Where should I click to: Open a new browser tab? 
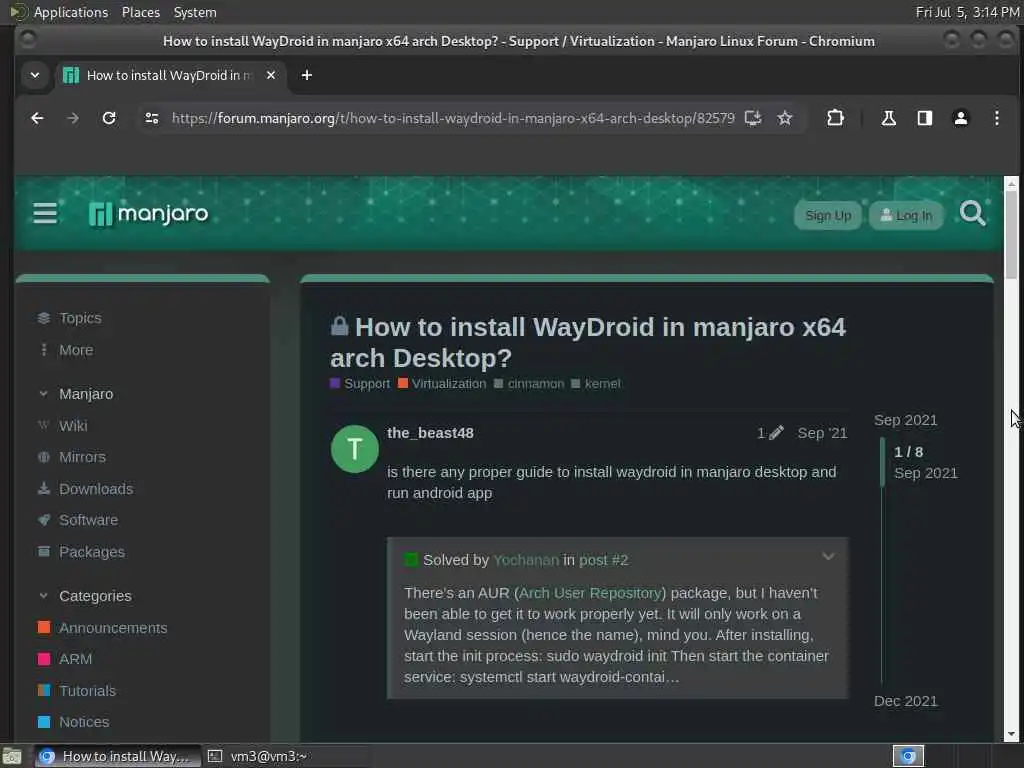pyautogui.click(x=306, y=75)
